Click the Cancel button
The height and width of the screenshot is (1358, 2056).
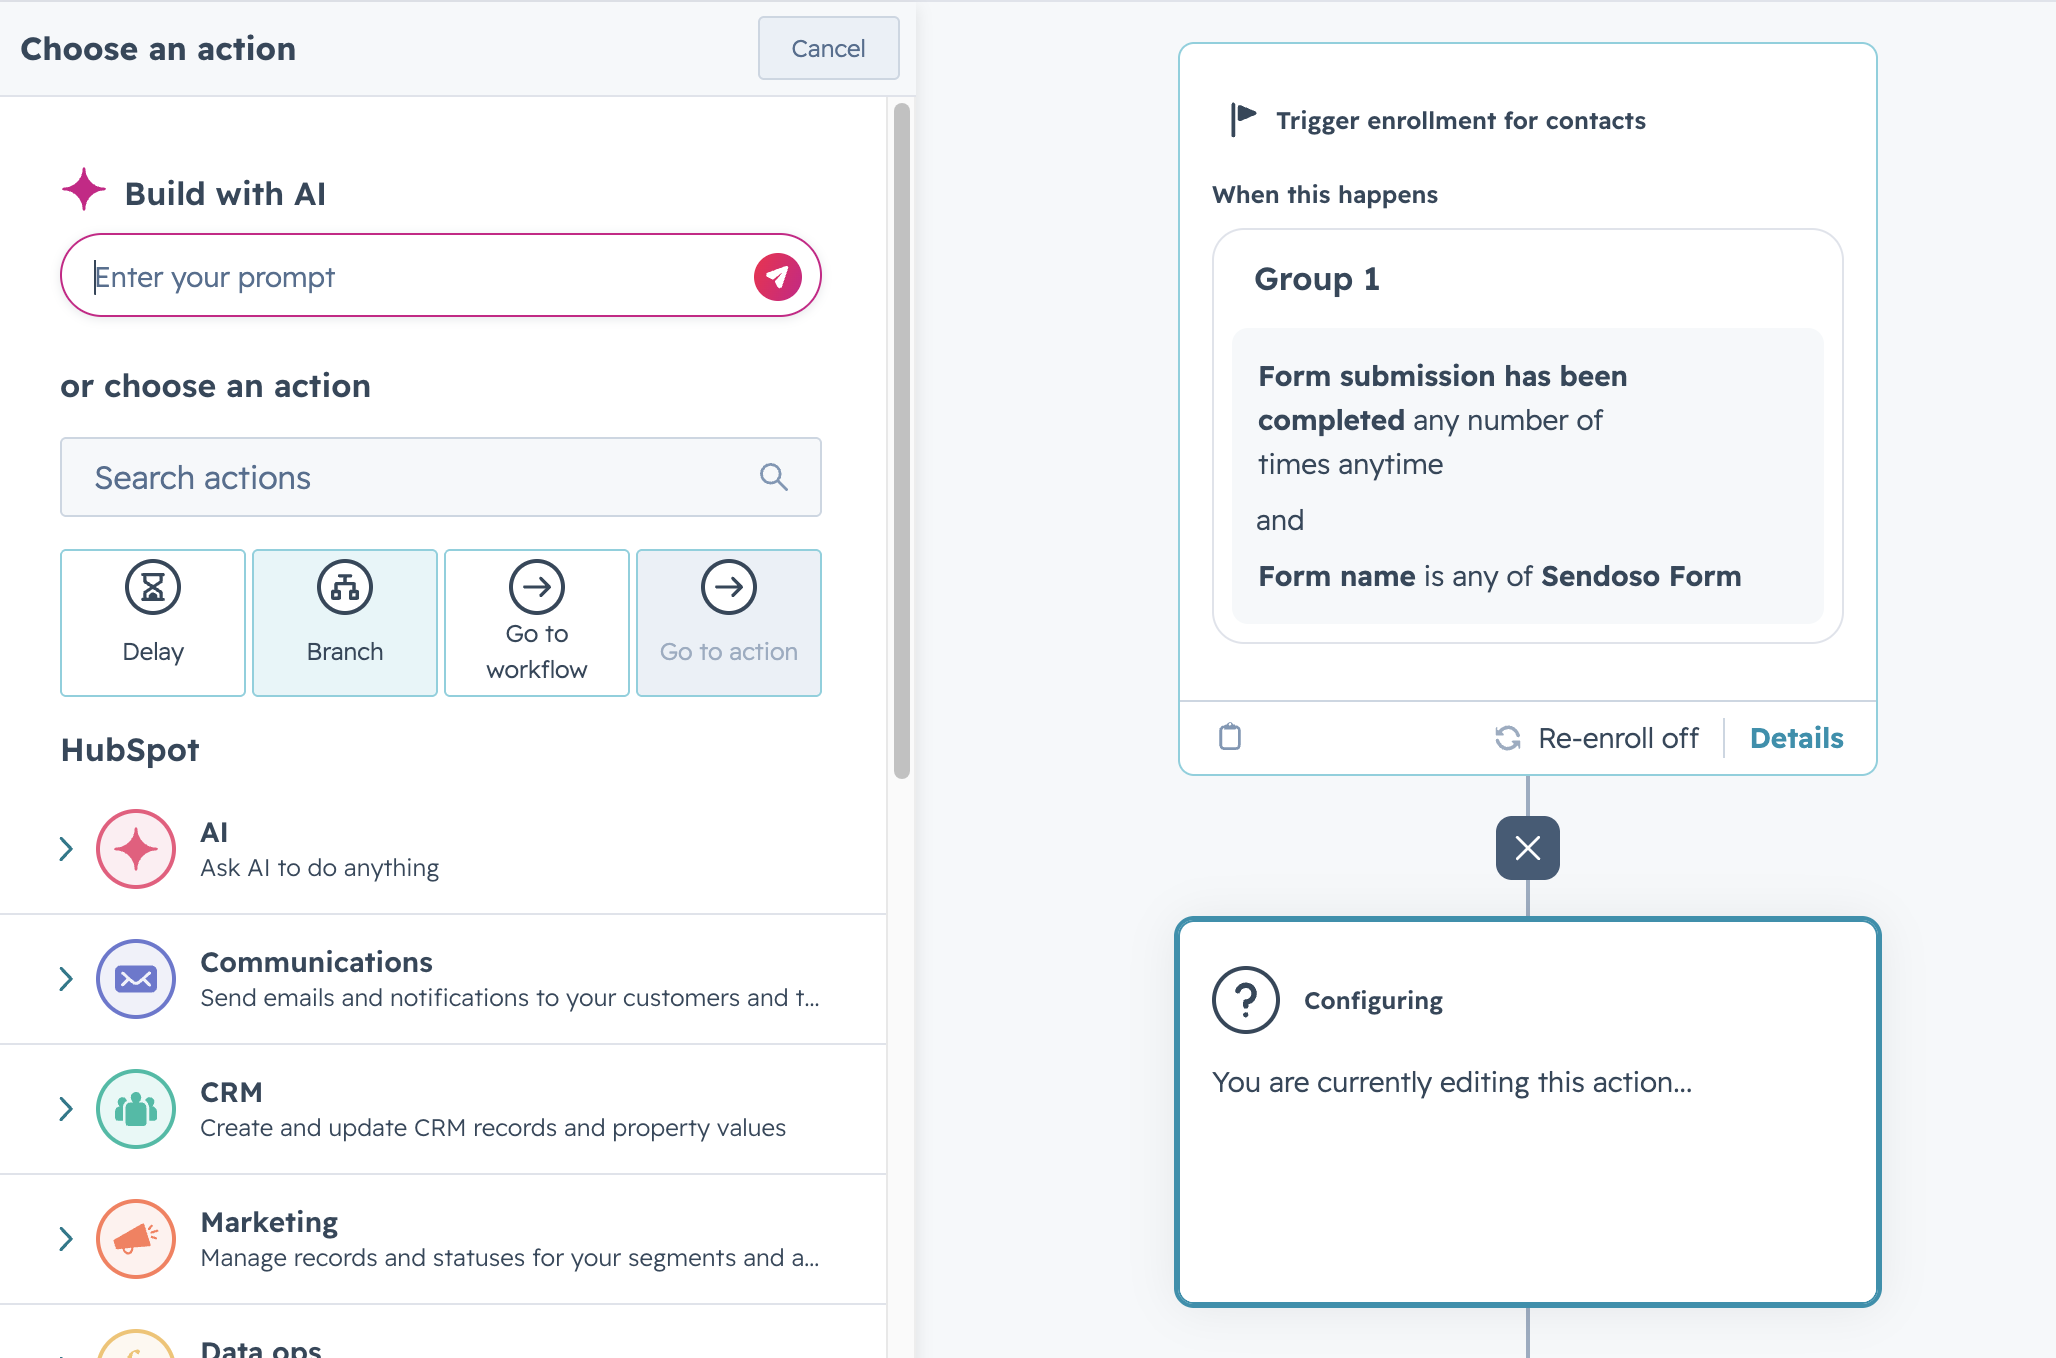point(828,48)
